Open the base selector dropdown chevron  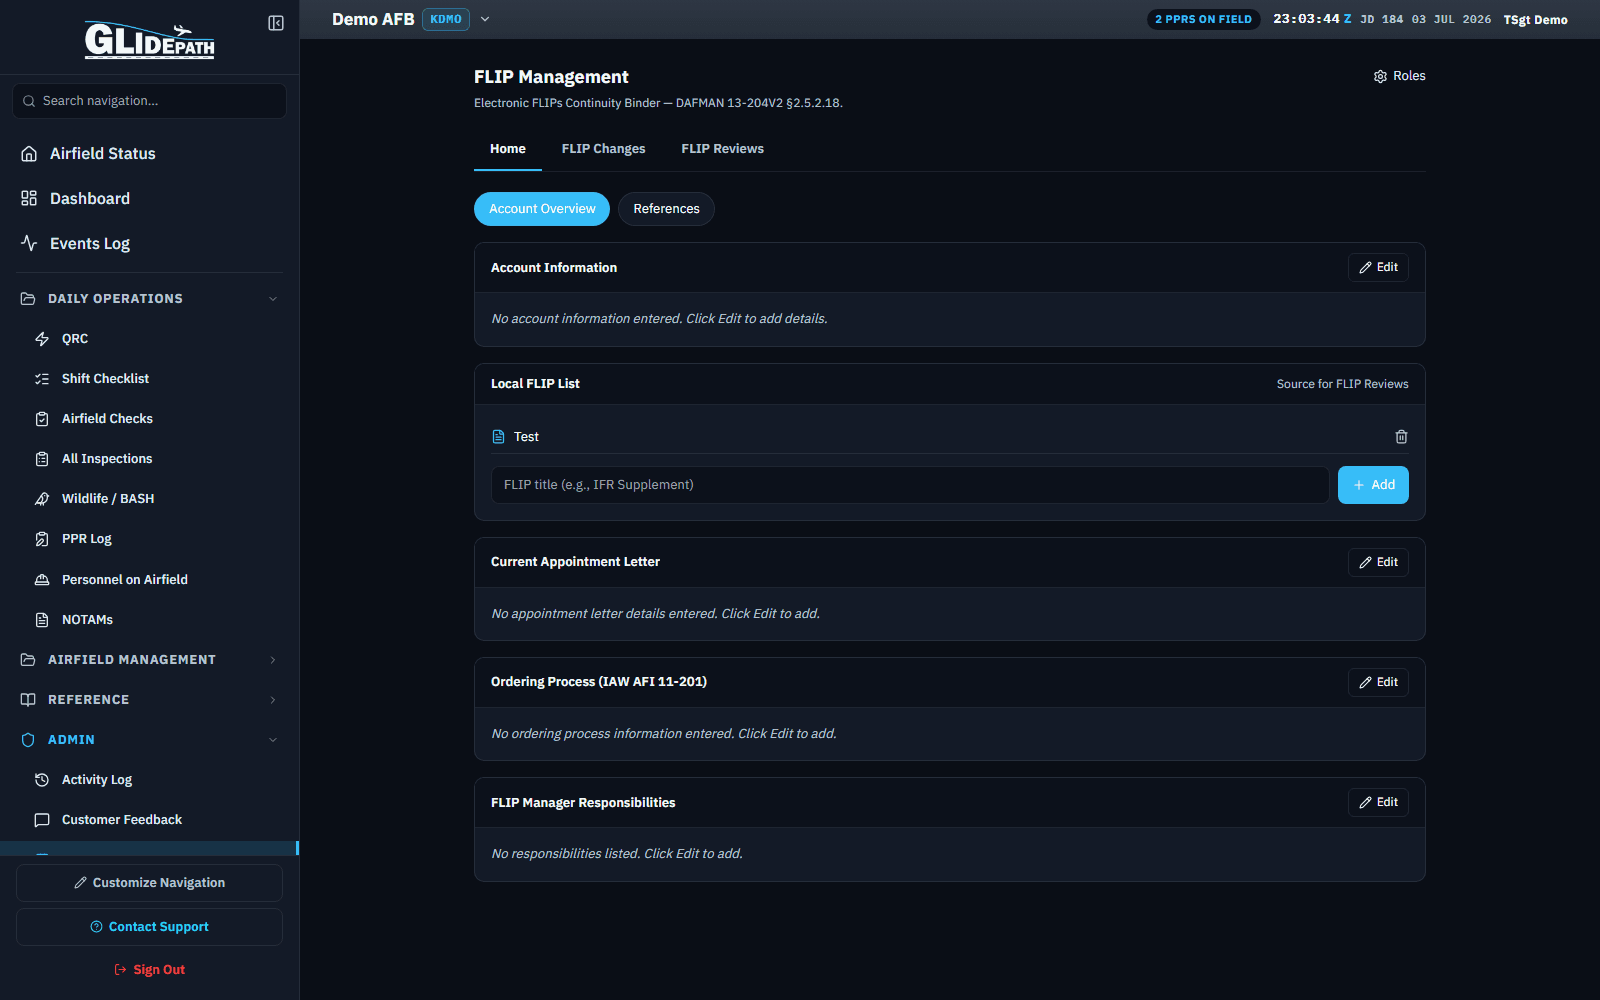(485, 19)
